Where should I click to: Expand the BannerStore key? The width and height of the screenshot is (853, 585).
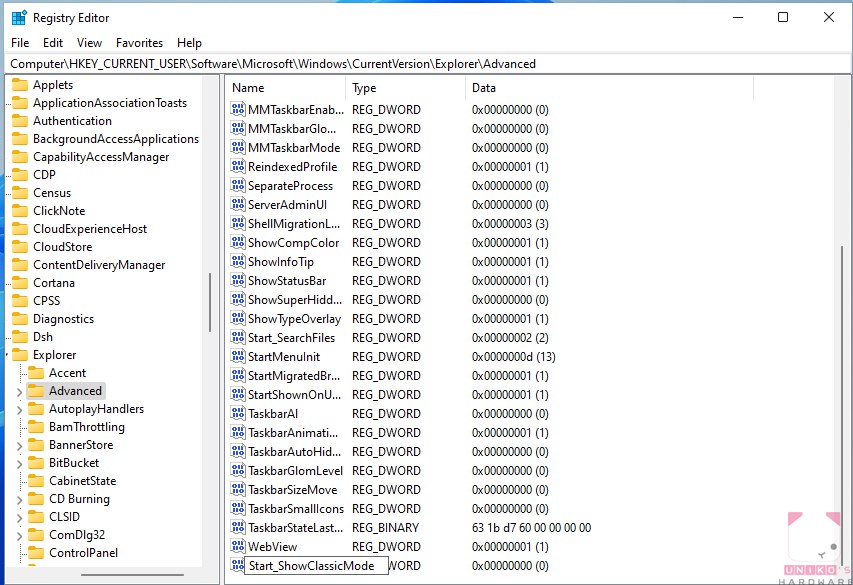click(20, 445)
